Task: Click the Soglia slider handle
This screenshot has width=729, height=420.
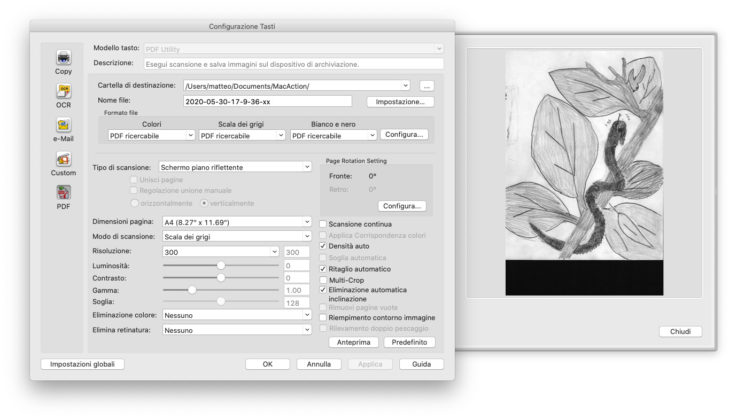Action: pos(221,301)
